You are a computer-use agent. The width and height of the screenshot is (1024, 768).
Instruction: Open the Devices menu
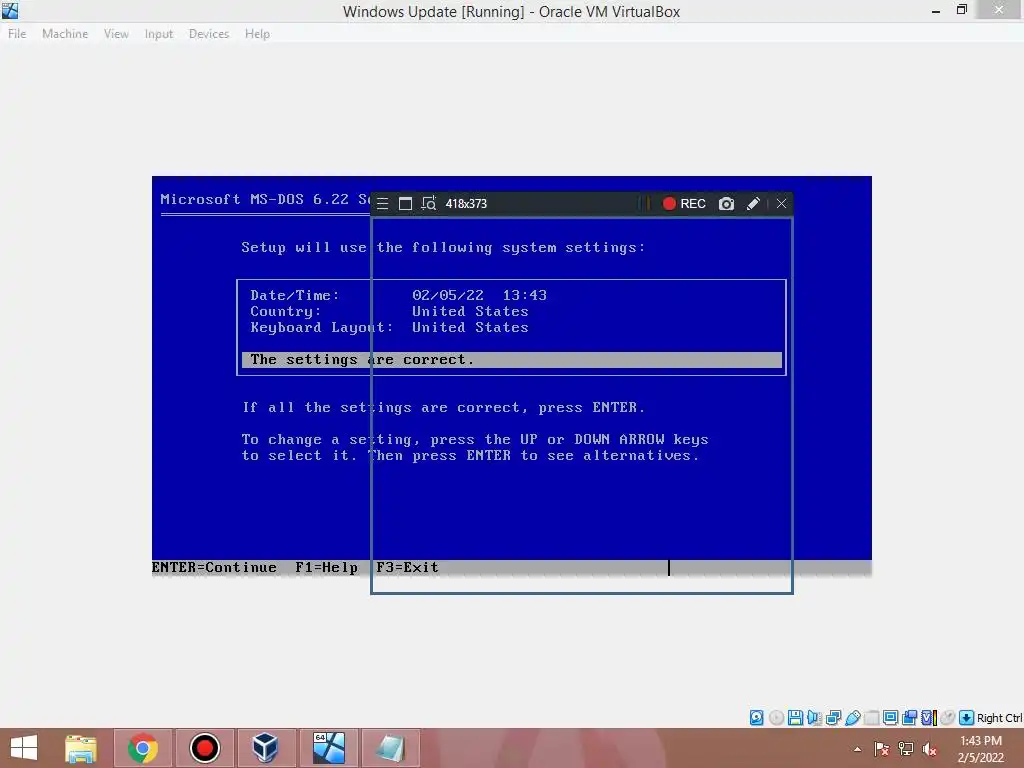[x=209, y=33]
